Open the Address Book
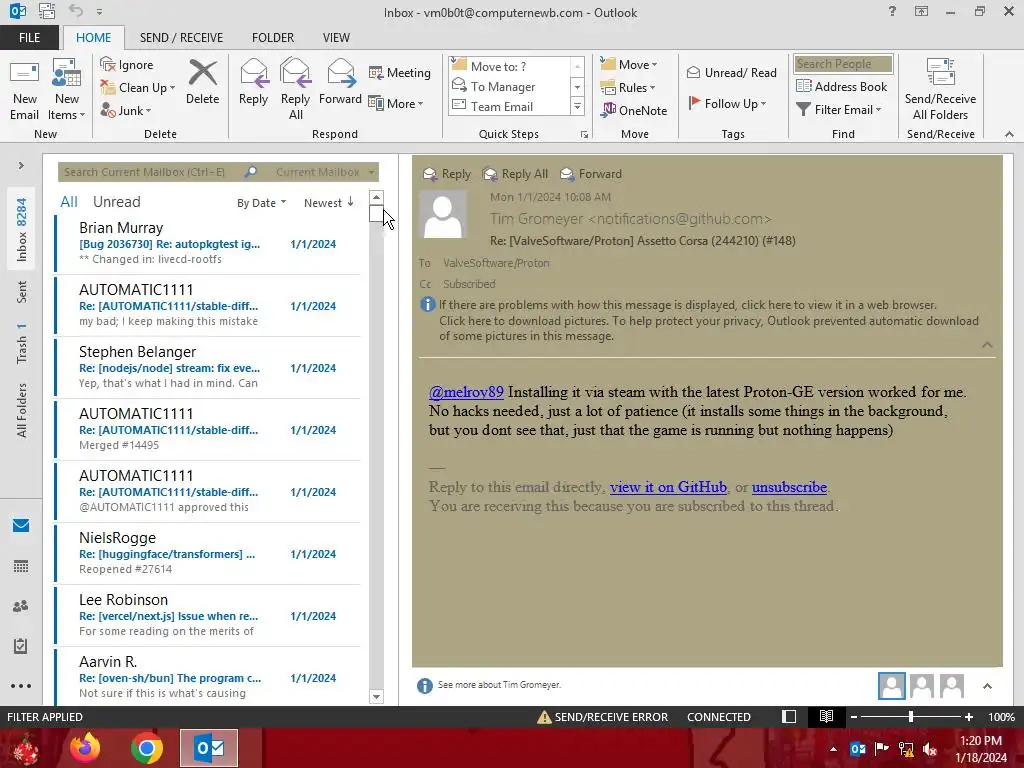The width and height of the screenshot is (1024, 768). (x=841, y=86)
